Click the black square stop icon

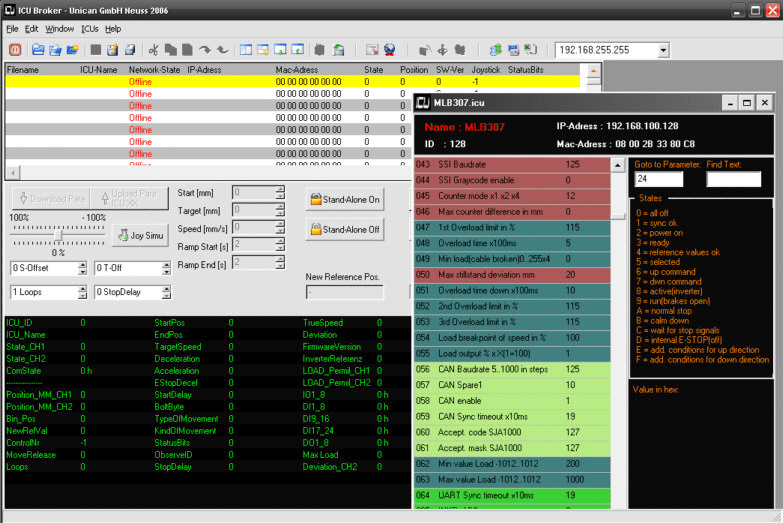[x=95, y=50]
